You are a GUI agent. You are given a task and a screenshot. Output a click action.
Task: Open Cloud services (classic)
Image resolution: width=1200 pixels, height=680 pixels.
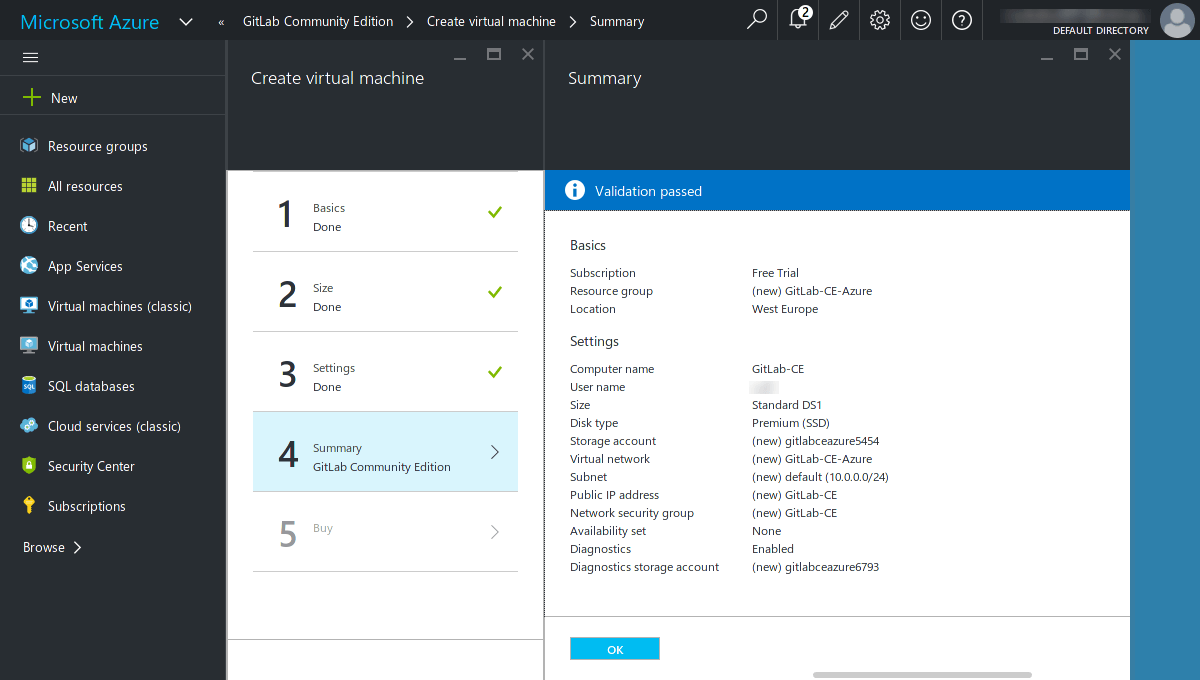[113, 426]
